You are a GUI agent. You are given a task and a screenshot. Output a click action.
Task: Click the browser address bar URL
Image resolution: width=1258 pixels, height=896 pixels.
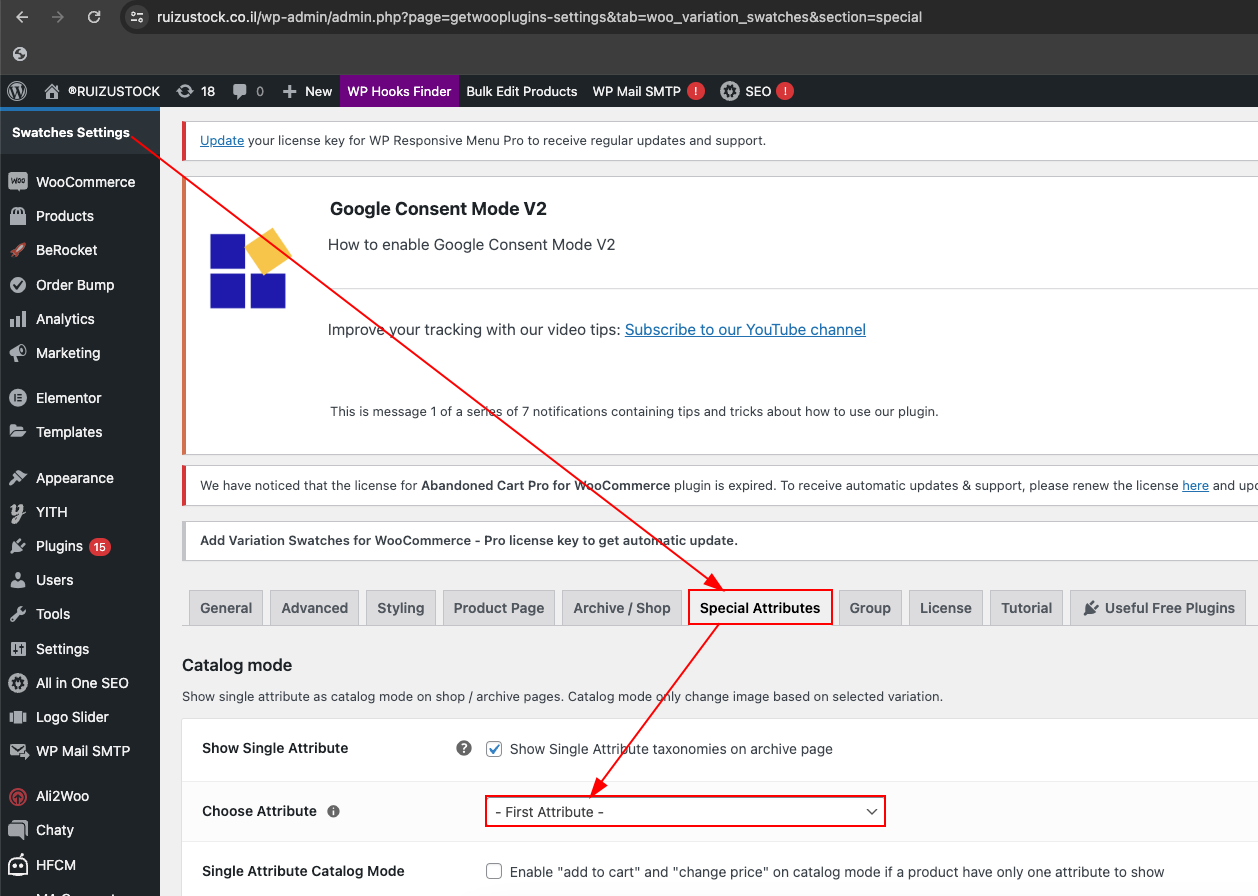pos(539,17)
